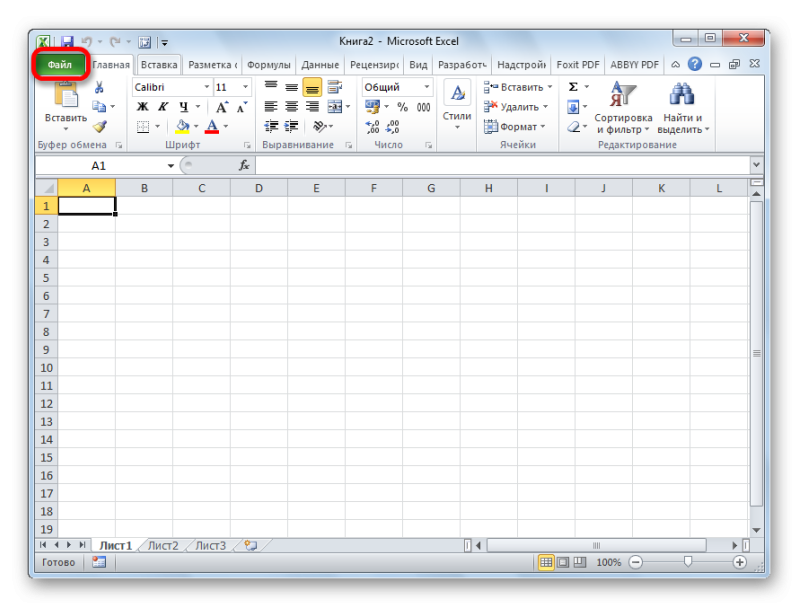
Task: Align text to the left
Action: click(271, 107)
